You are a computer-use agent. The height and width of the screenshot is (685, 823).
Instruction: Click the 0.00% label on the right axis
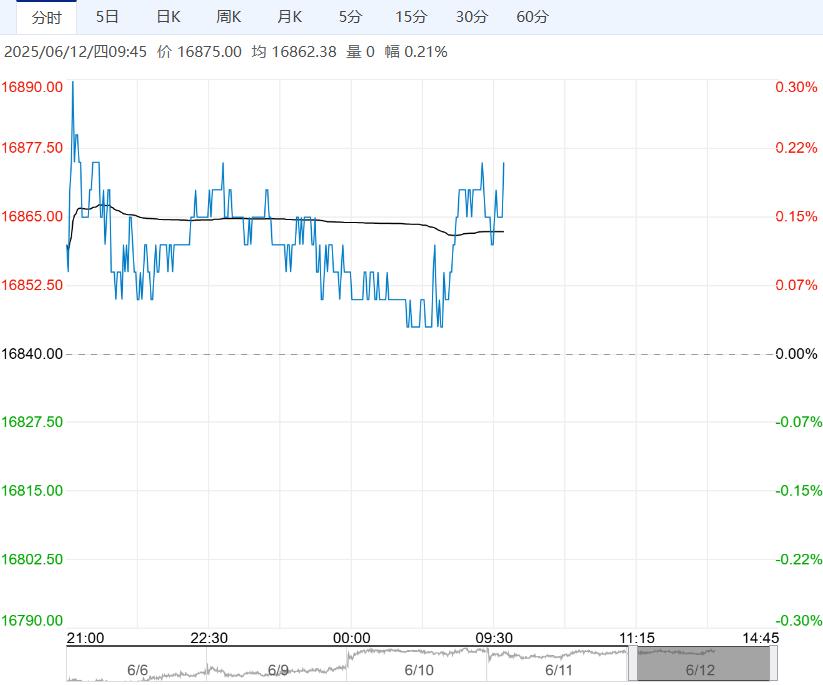point(796,354)
